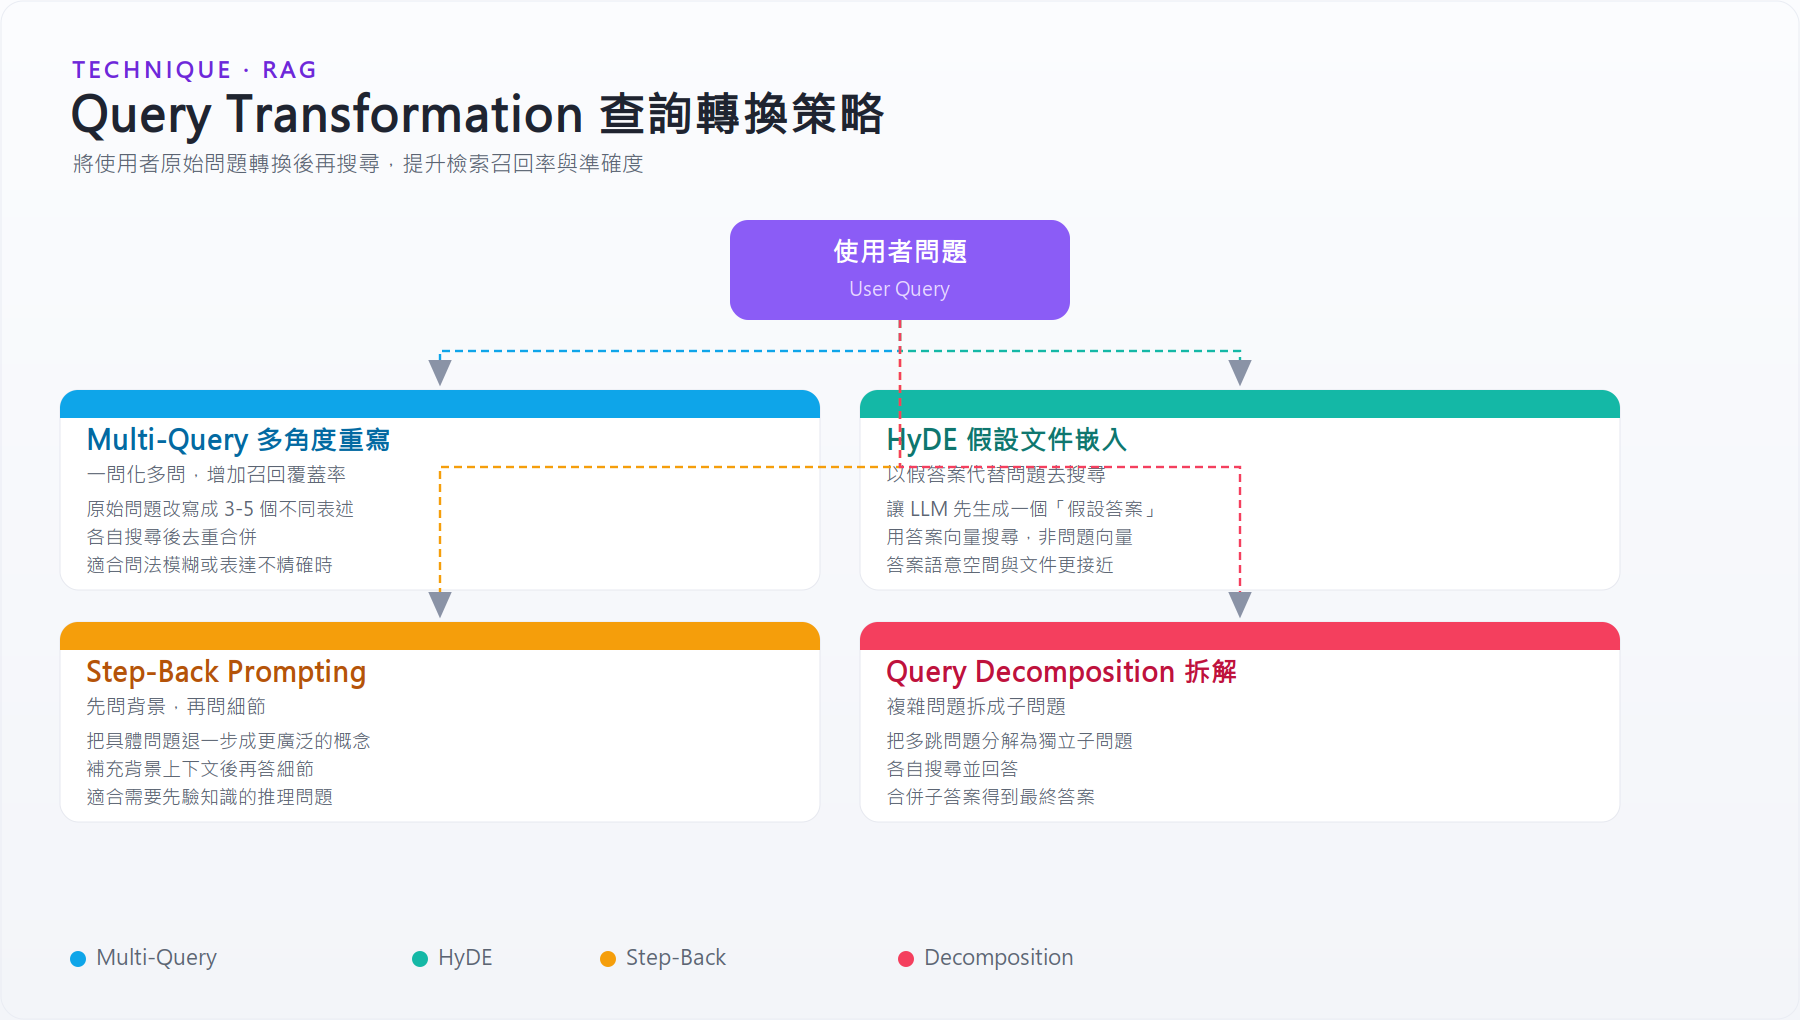
Task: Click the title Query Transformation 查詢轉換策略
Action: [x=477, y=114]
